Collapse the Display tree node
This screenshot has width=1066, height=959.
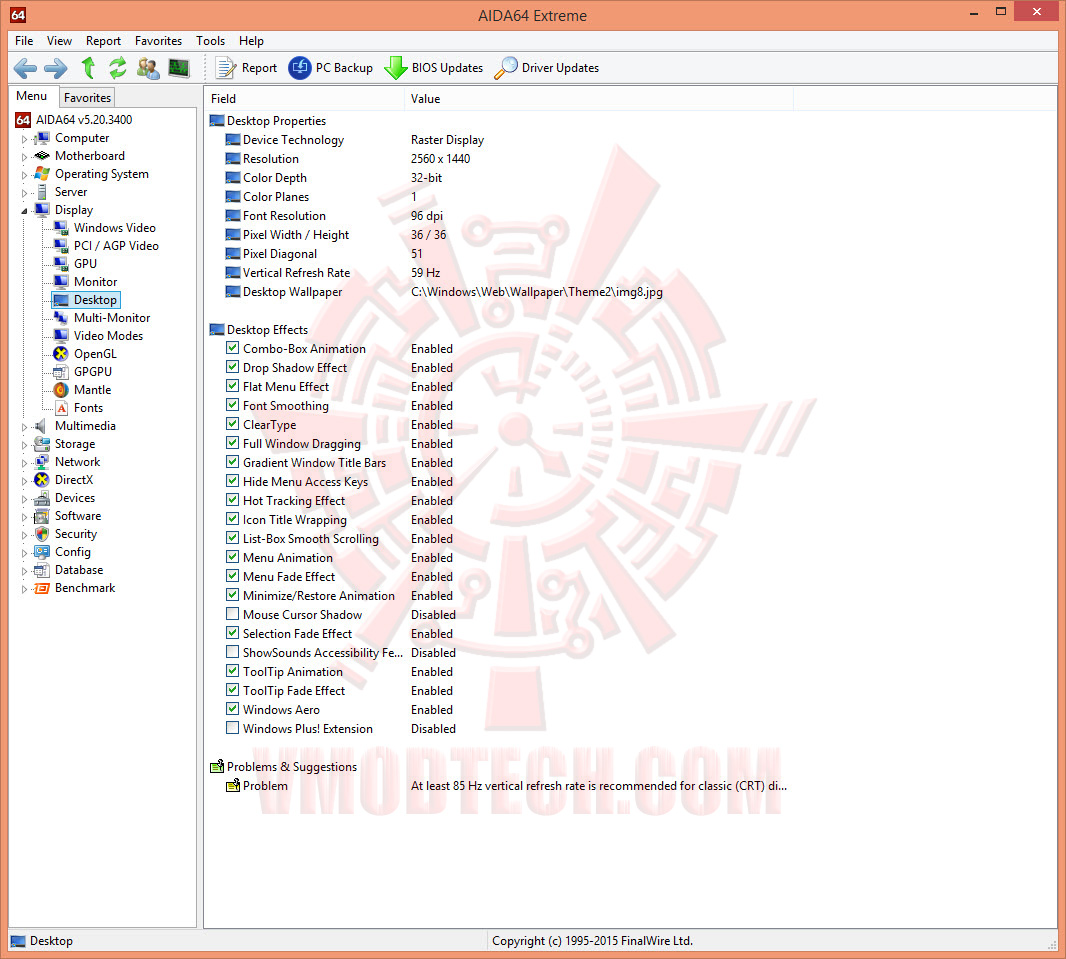24,211
